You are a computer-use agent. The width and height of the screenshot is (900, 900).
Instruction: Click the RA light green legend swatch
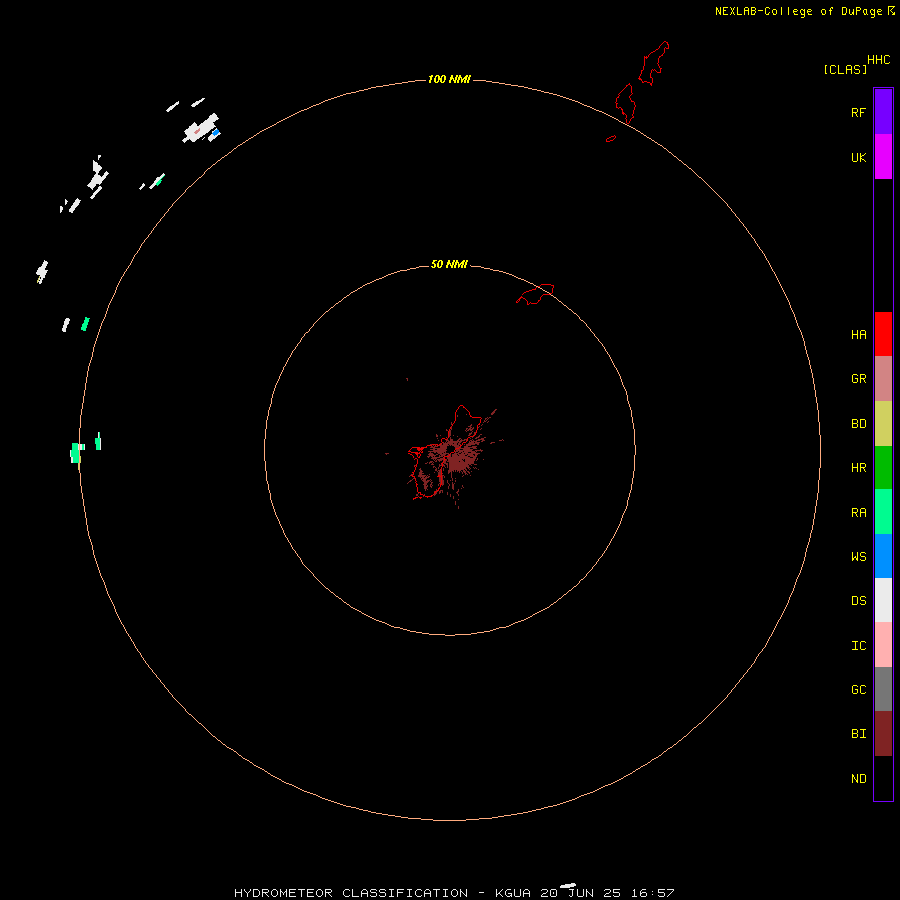tap(883, 512)
